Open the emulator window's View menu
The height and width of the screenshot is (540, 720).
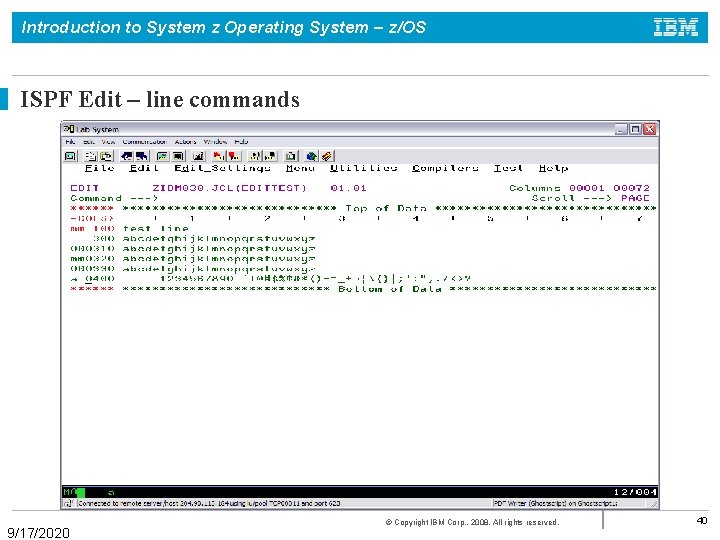108,142
